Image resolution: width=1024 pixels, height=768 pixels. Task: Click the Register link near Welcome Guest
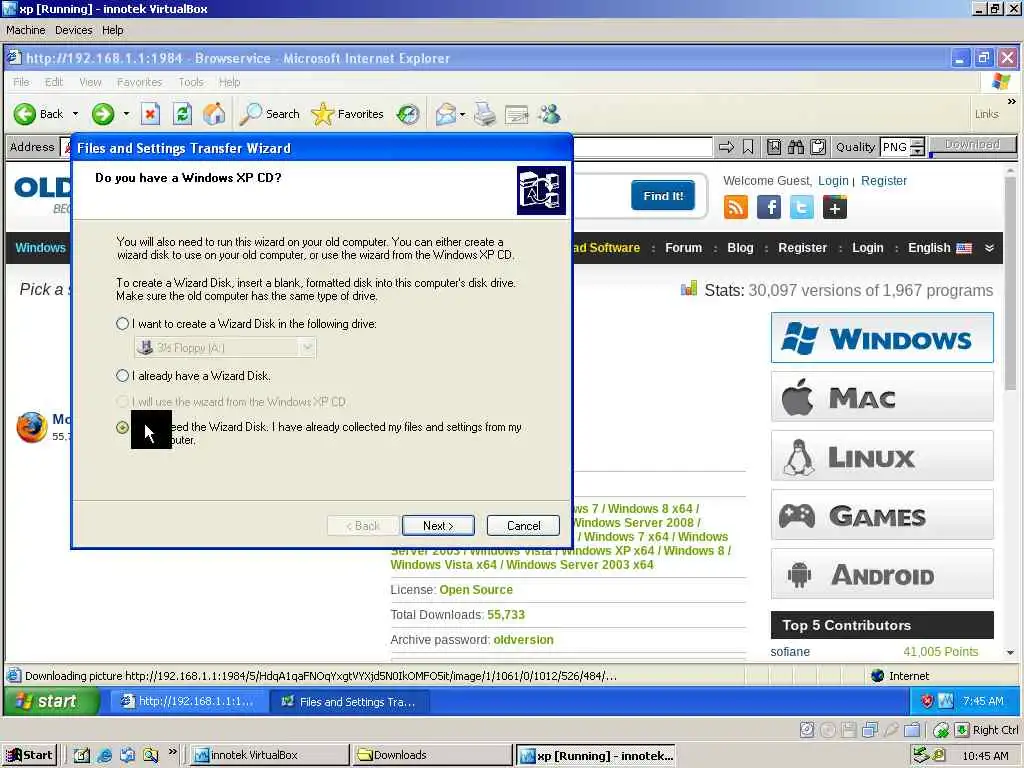coord(884,181)
